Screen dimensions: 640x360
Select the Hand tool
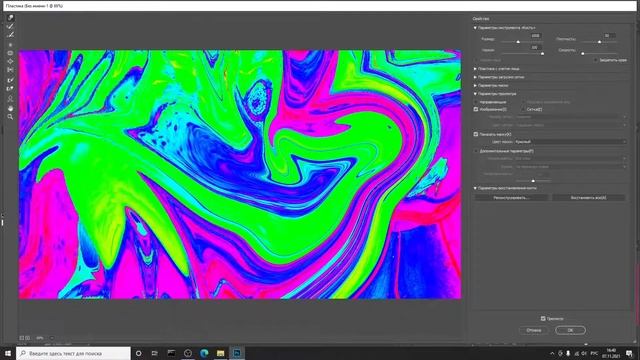10,108
